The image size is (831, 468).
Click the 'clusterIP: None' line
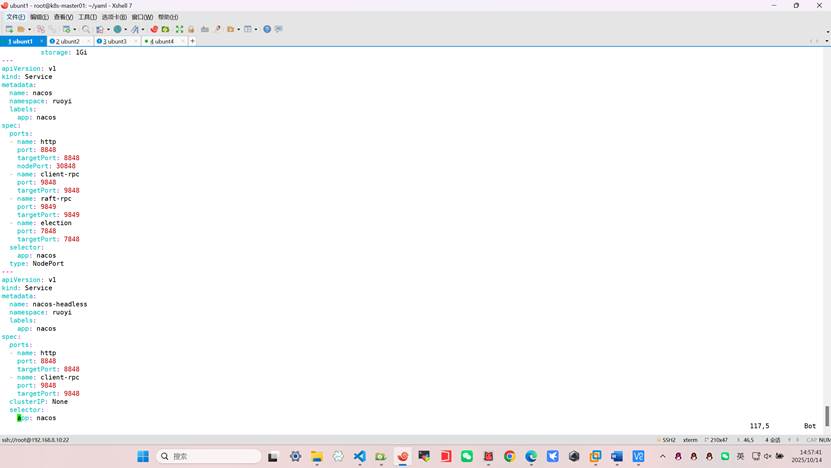tap(39, 402)
